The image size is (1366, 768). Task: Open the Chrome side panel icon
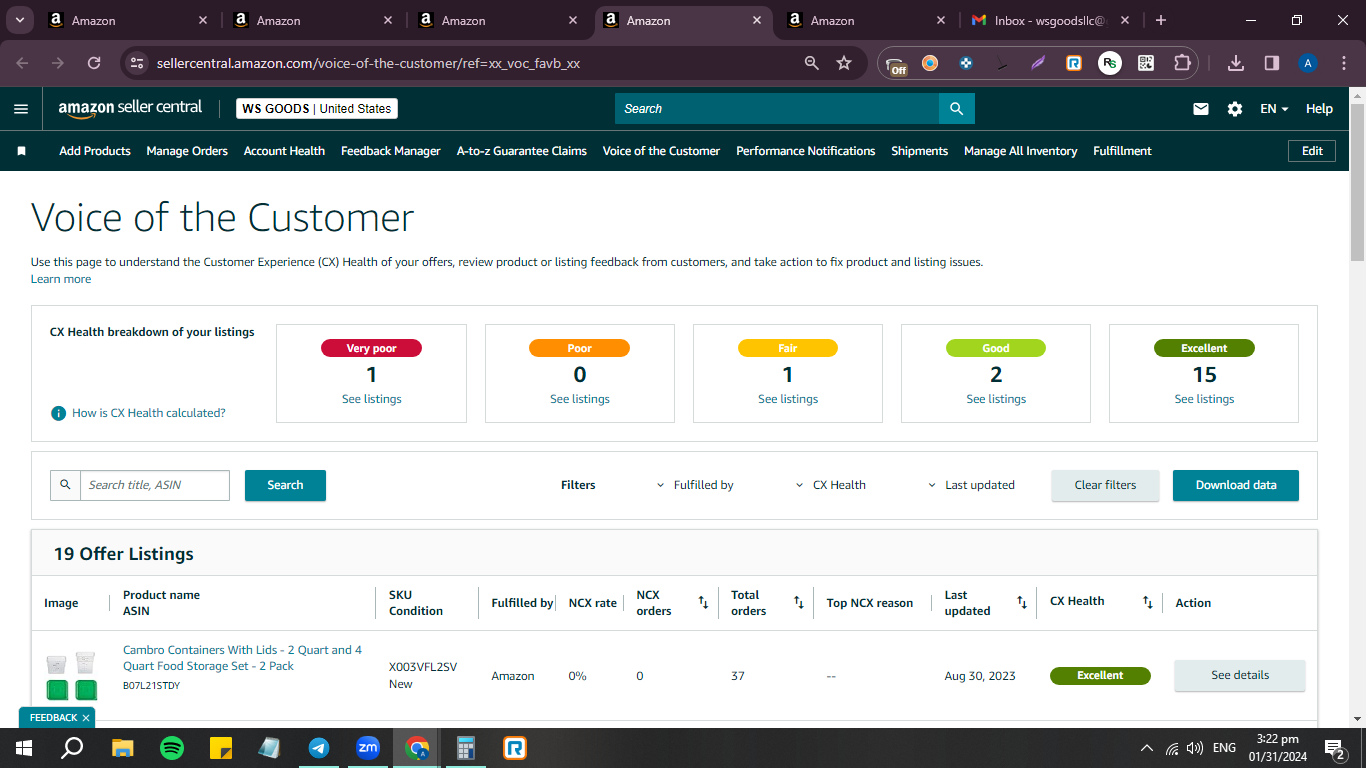(1272, 63)
